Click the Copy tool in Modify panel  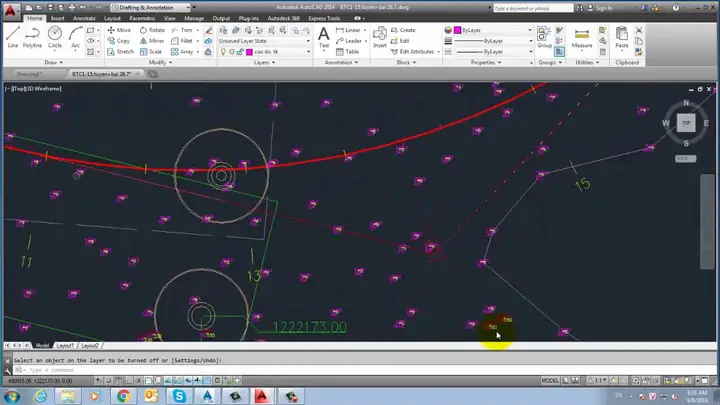click(119, 41)
